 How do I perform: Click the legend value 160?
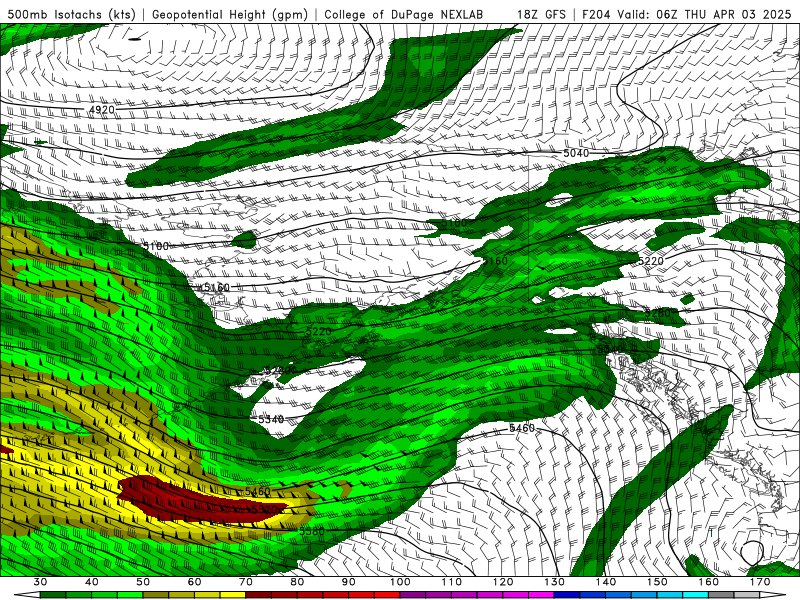[709, 582]
